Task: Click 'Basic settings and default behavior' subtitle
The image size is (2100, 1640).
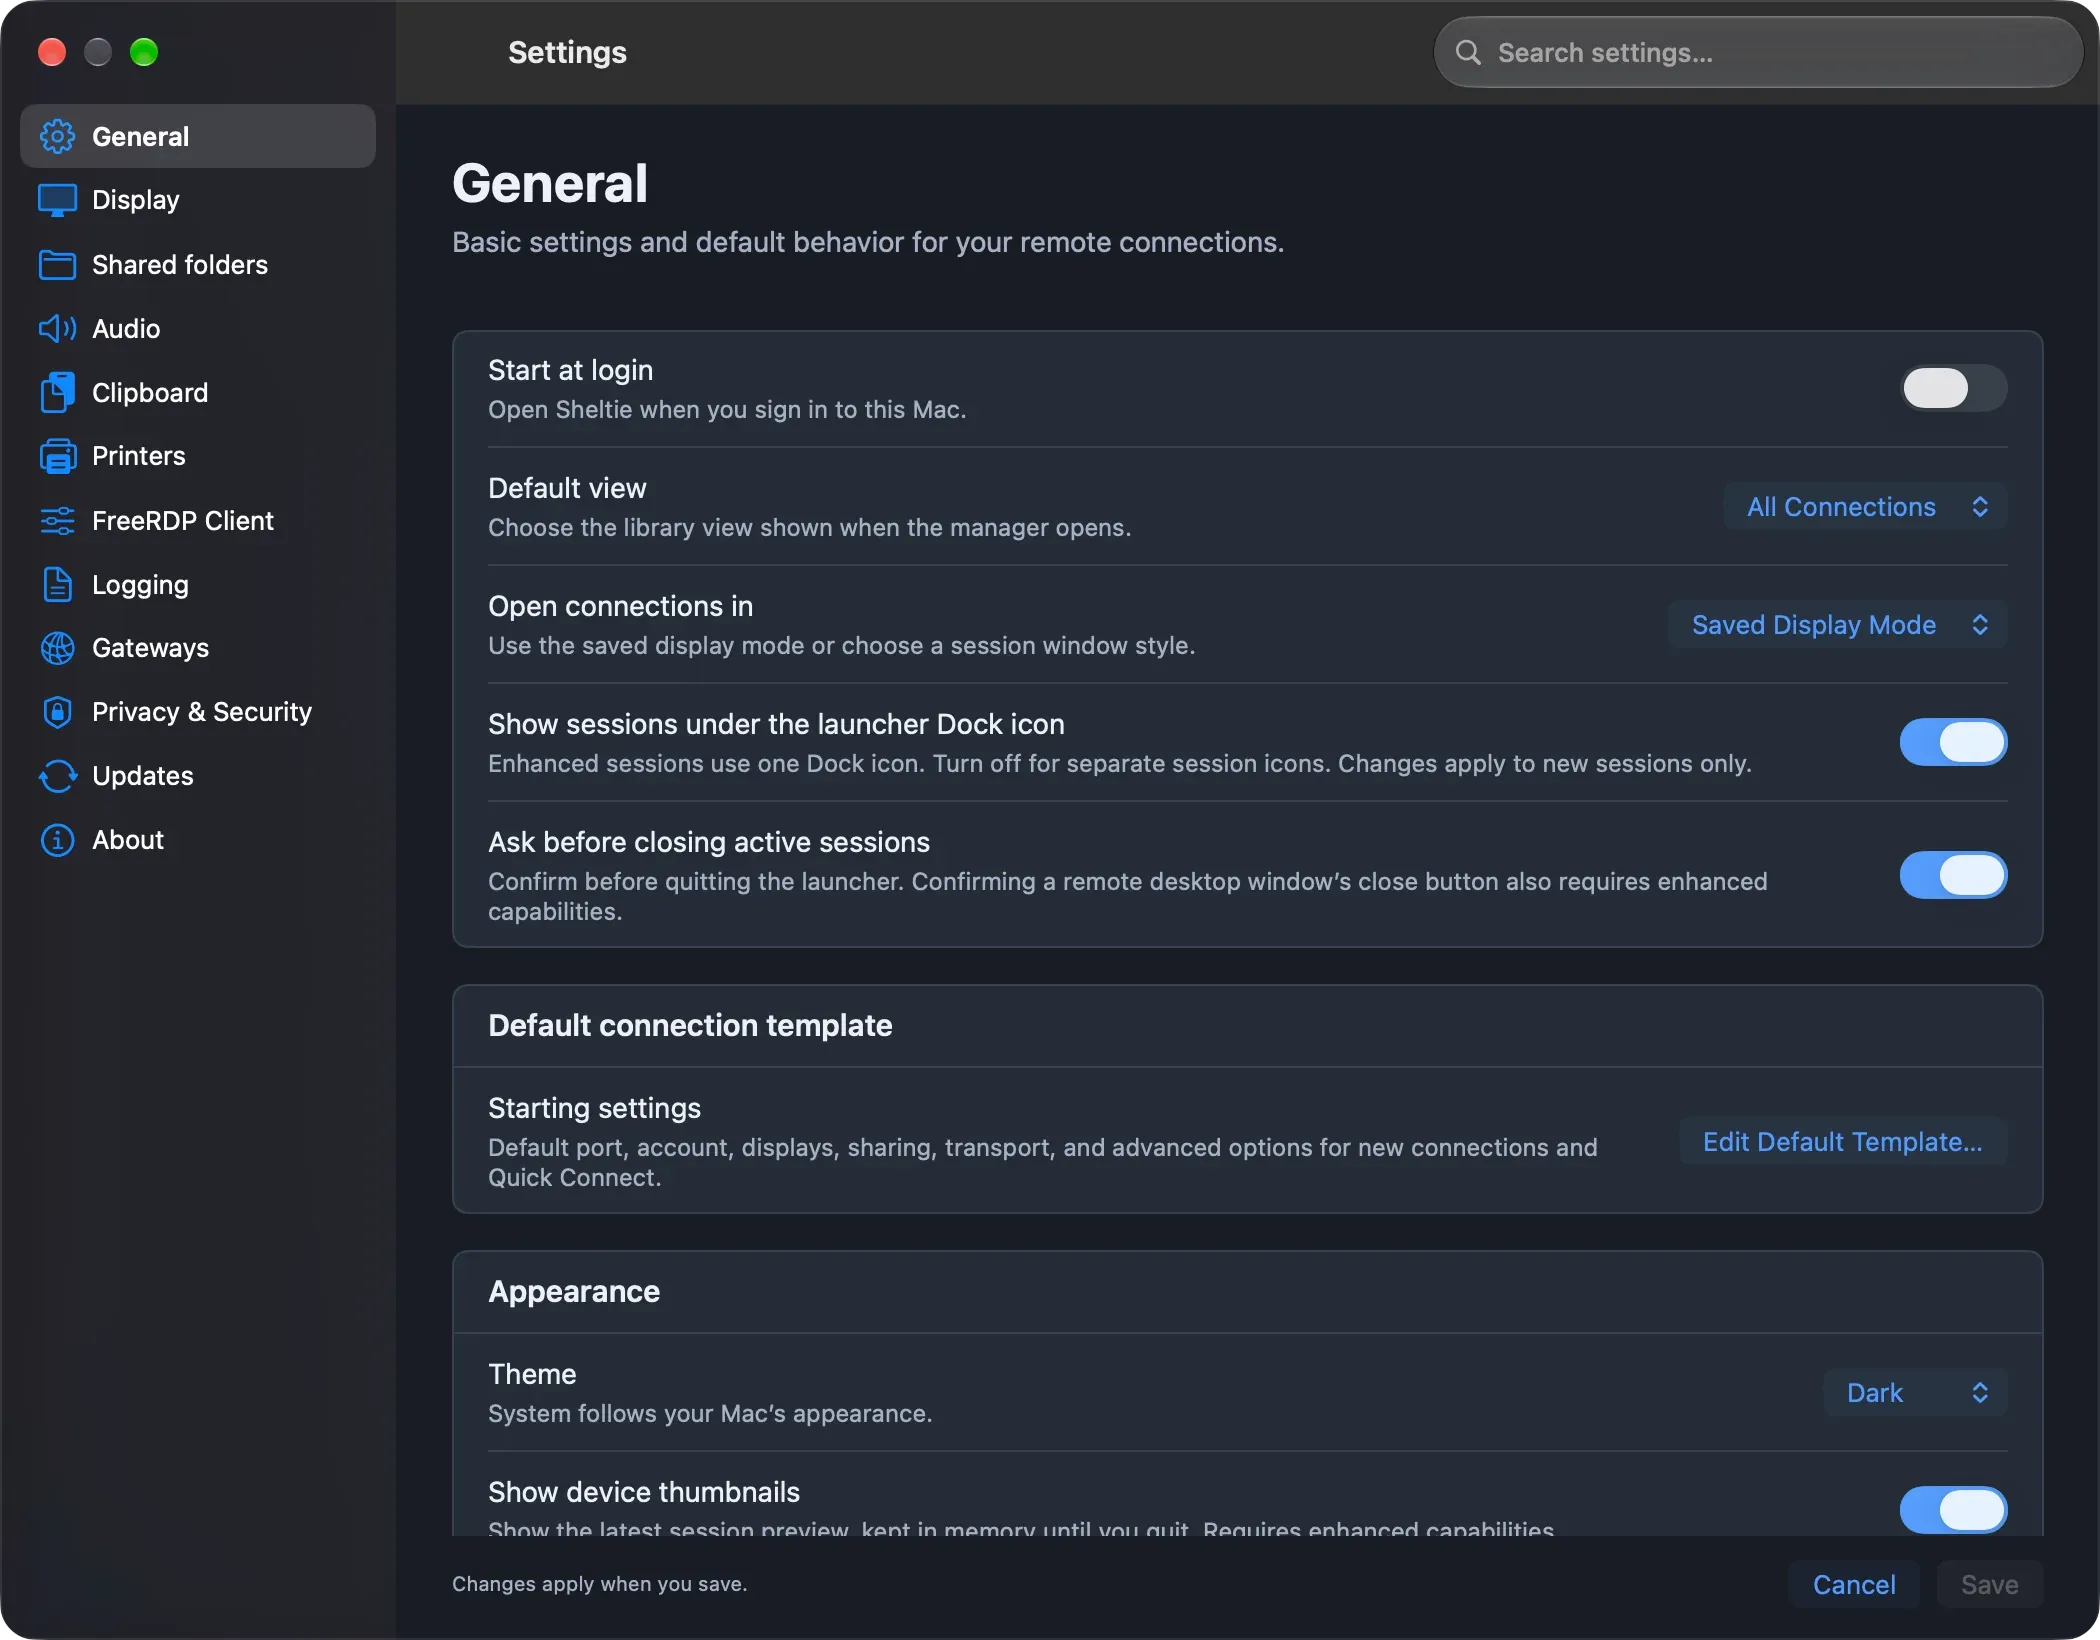Action: 868,242
